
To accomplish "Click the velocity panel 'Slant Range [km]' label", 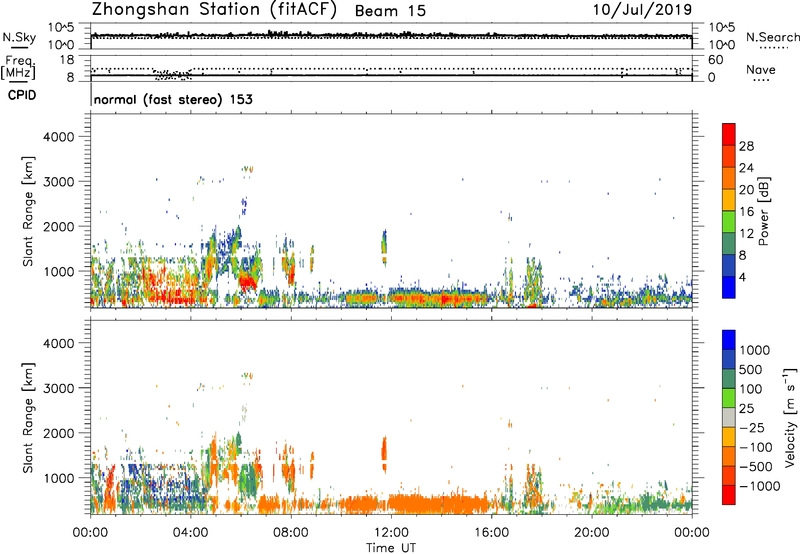I will tap(28, 418).
